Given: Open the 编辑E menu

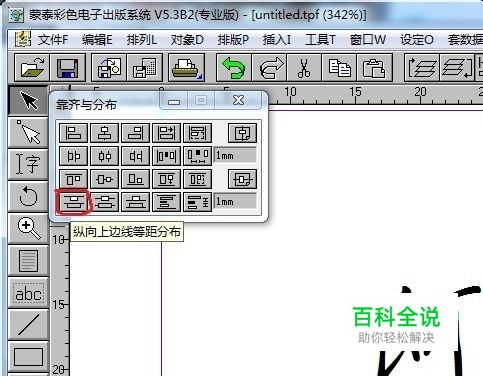Looking at the screenshot, I should [x=97, y=40].
